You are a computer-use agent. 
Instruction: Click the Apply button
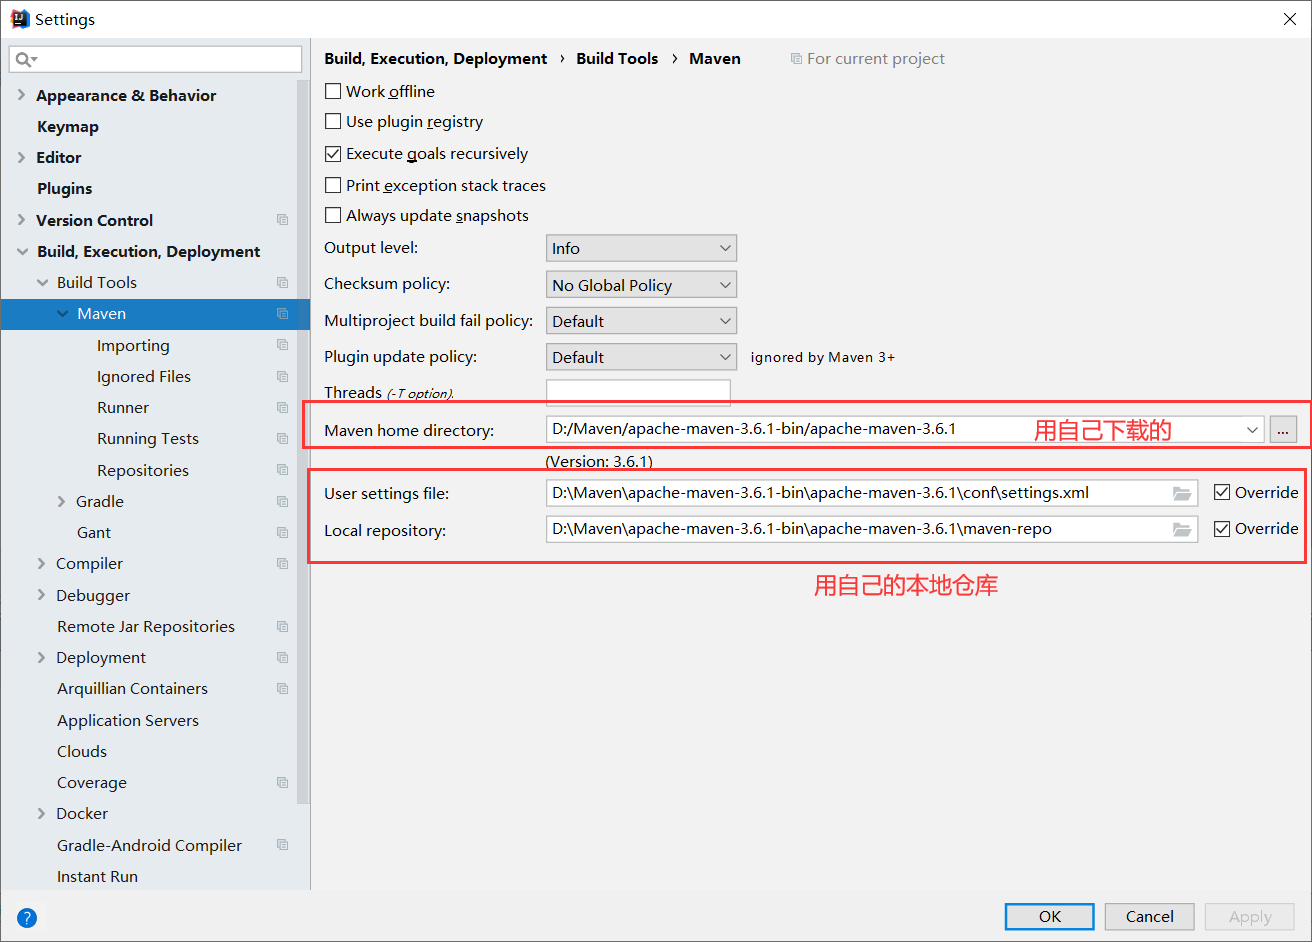(x=1250, y=916)
